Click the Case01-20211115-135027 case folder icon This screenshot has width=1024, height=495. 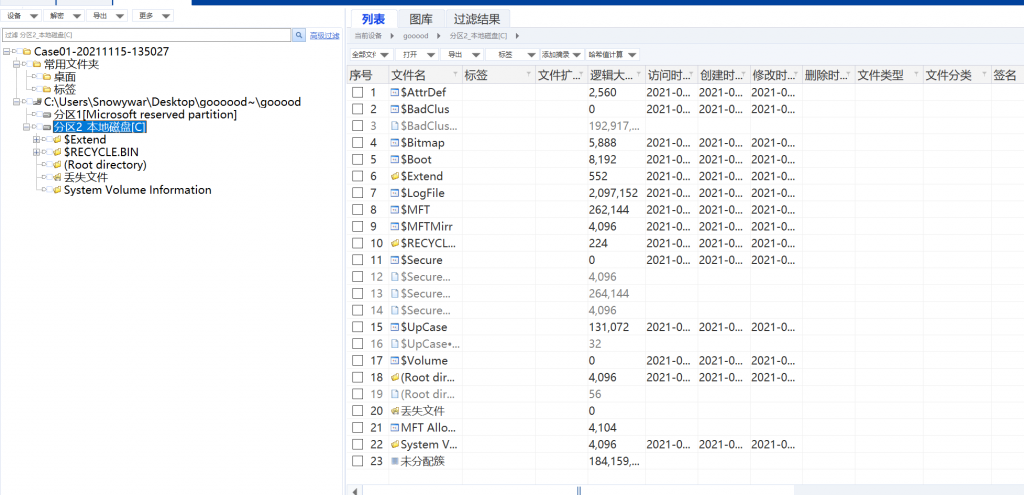[x=26, y=51]
